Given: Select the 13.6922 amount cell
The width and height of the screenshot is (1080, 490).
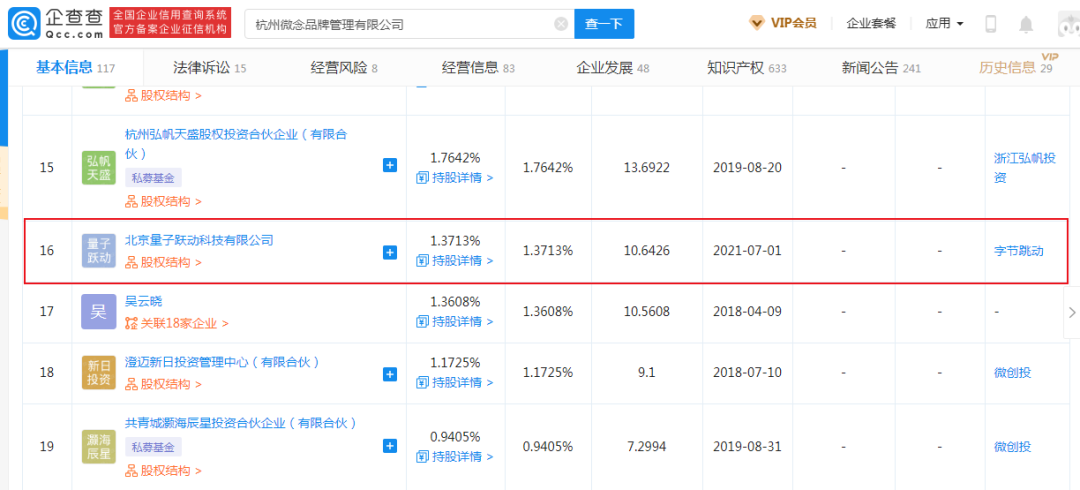Looking at the screenshot, I should tap(645, 167).
